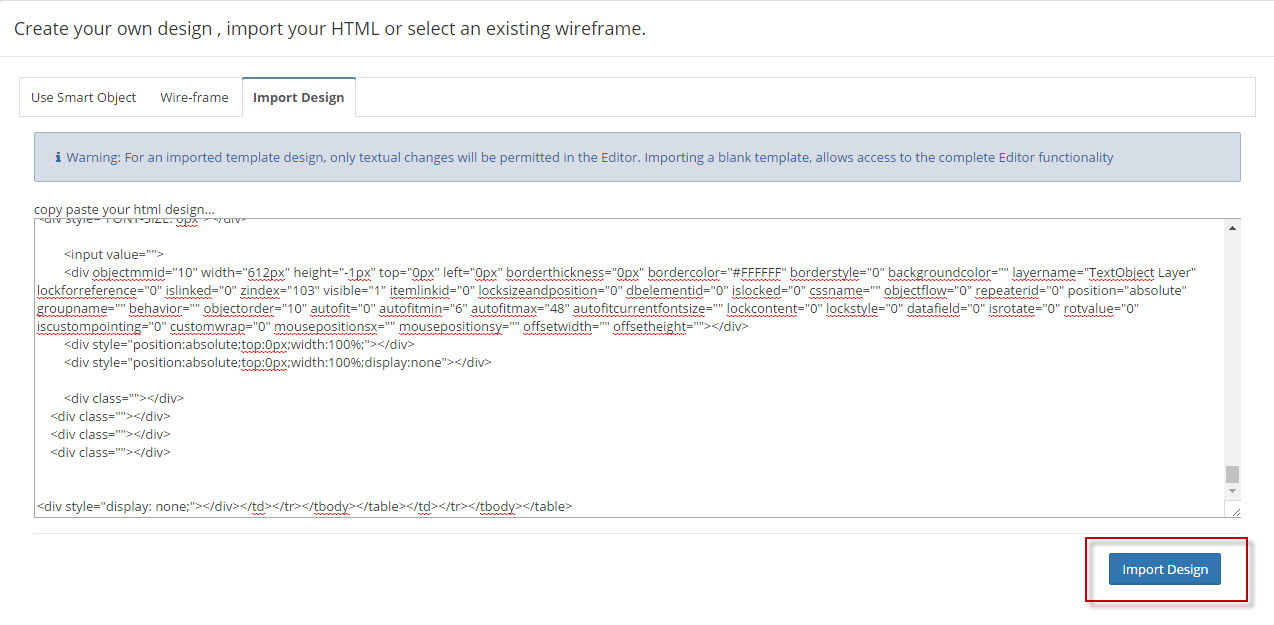This screenshot has width=1274, height=625.
Task: Click the textarea scrollbar down arrow
Action: coord(1232,492)
